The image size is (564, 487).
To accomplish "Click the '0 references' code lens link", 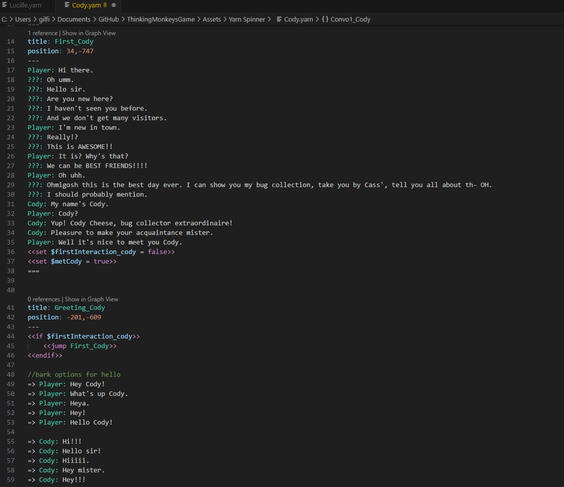I will point(44,299).
